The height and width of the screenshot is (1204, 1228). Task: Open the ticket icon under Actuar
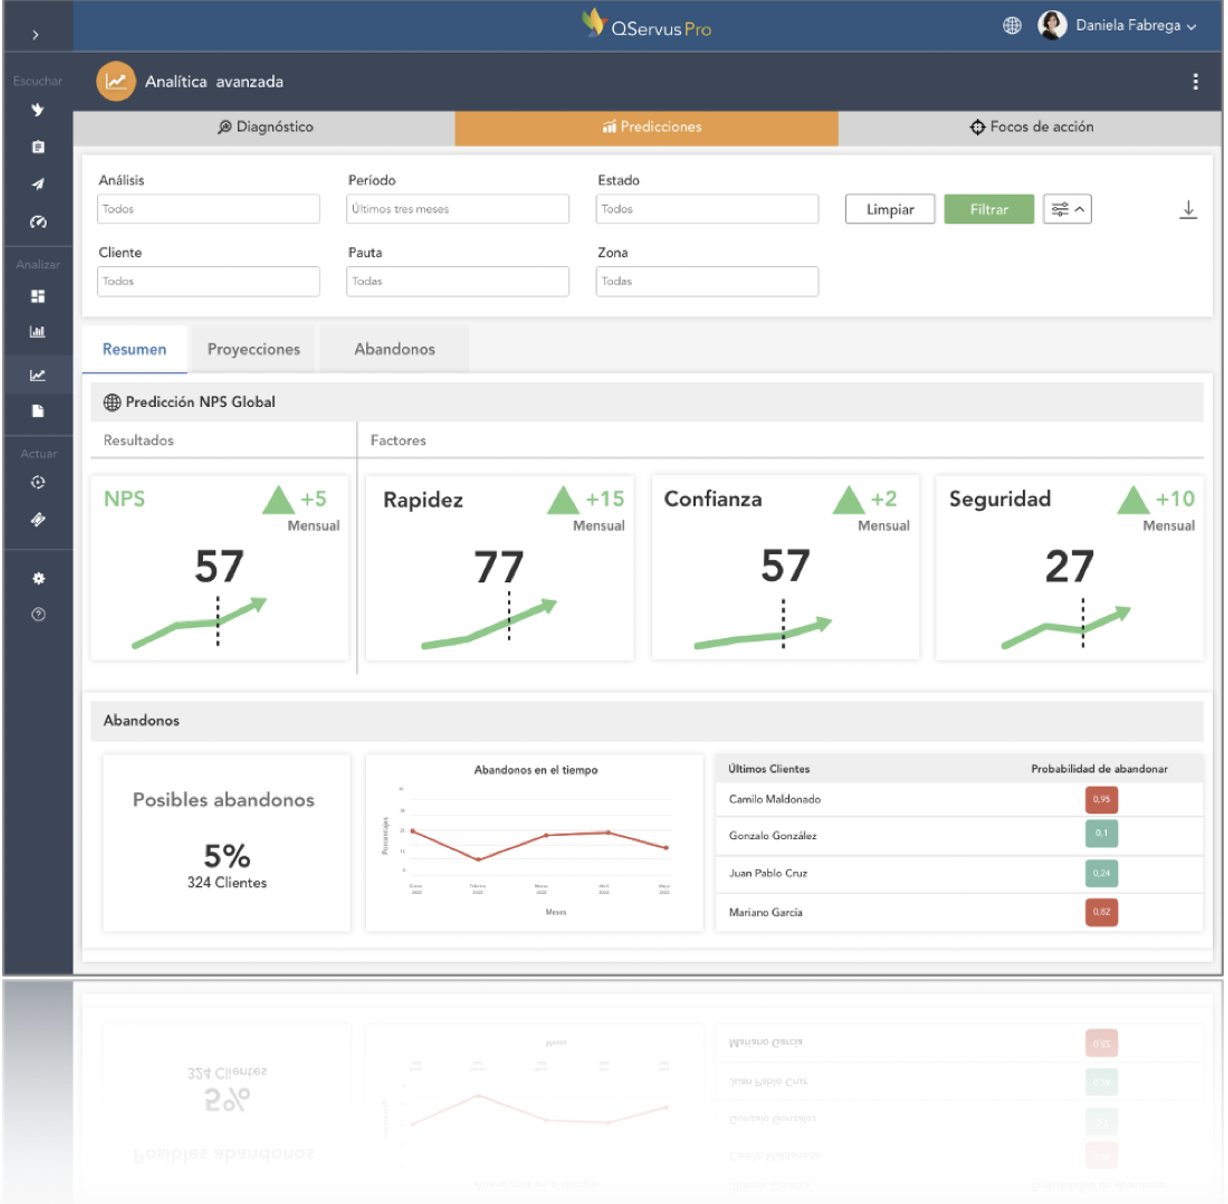(38, 519)
